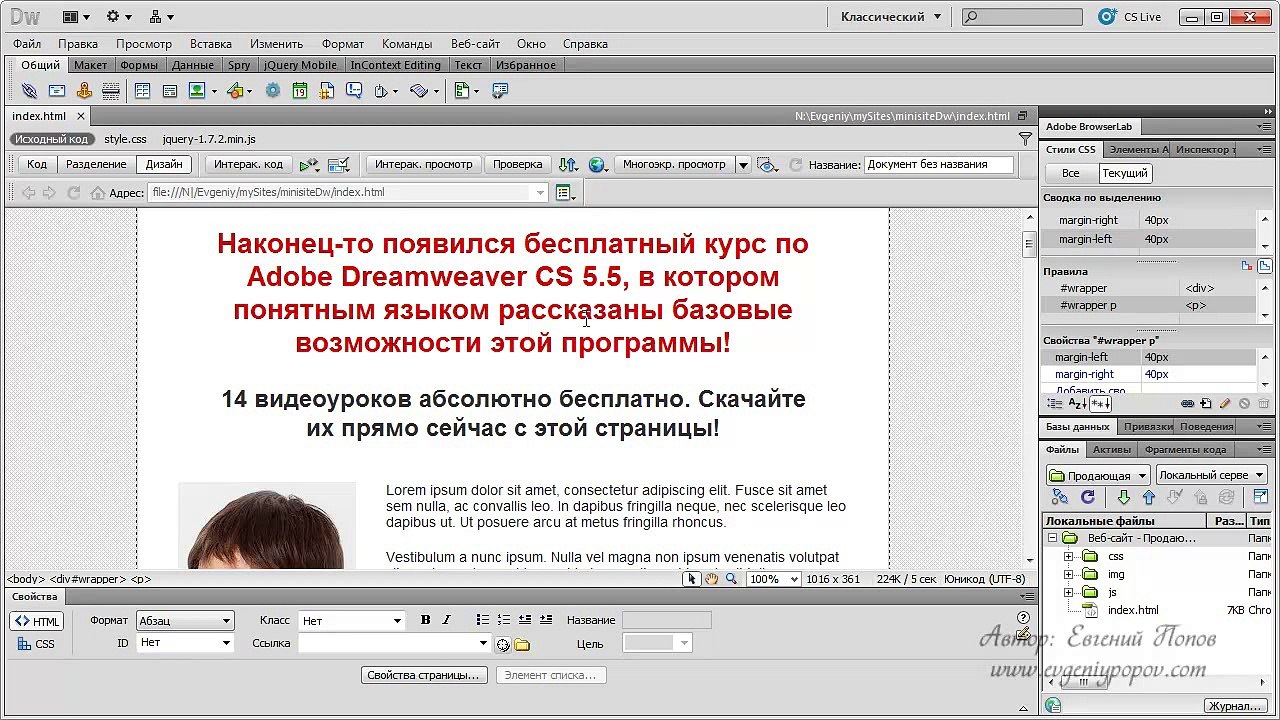This screenshot has height=720, width=1280.
Task: Select the Hand tool in status bar
Action: [x=711, y=579]
